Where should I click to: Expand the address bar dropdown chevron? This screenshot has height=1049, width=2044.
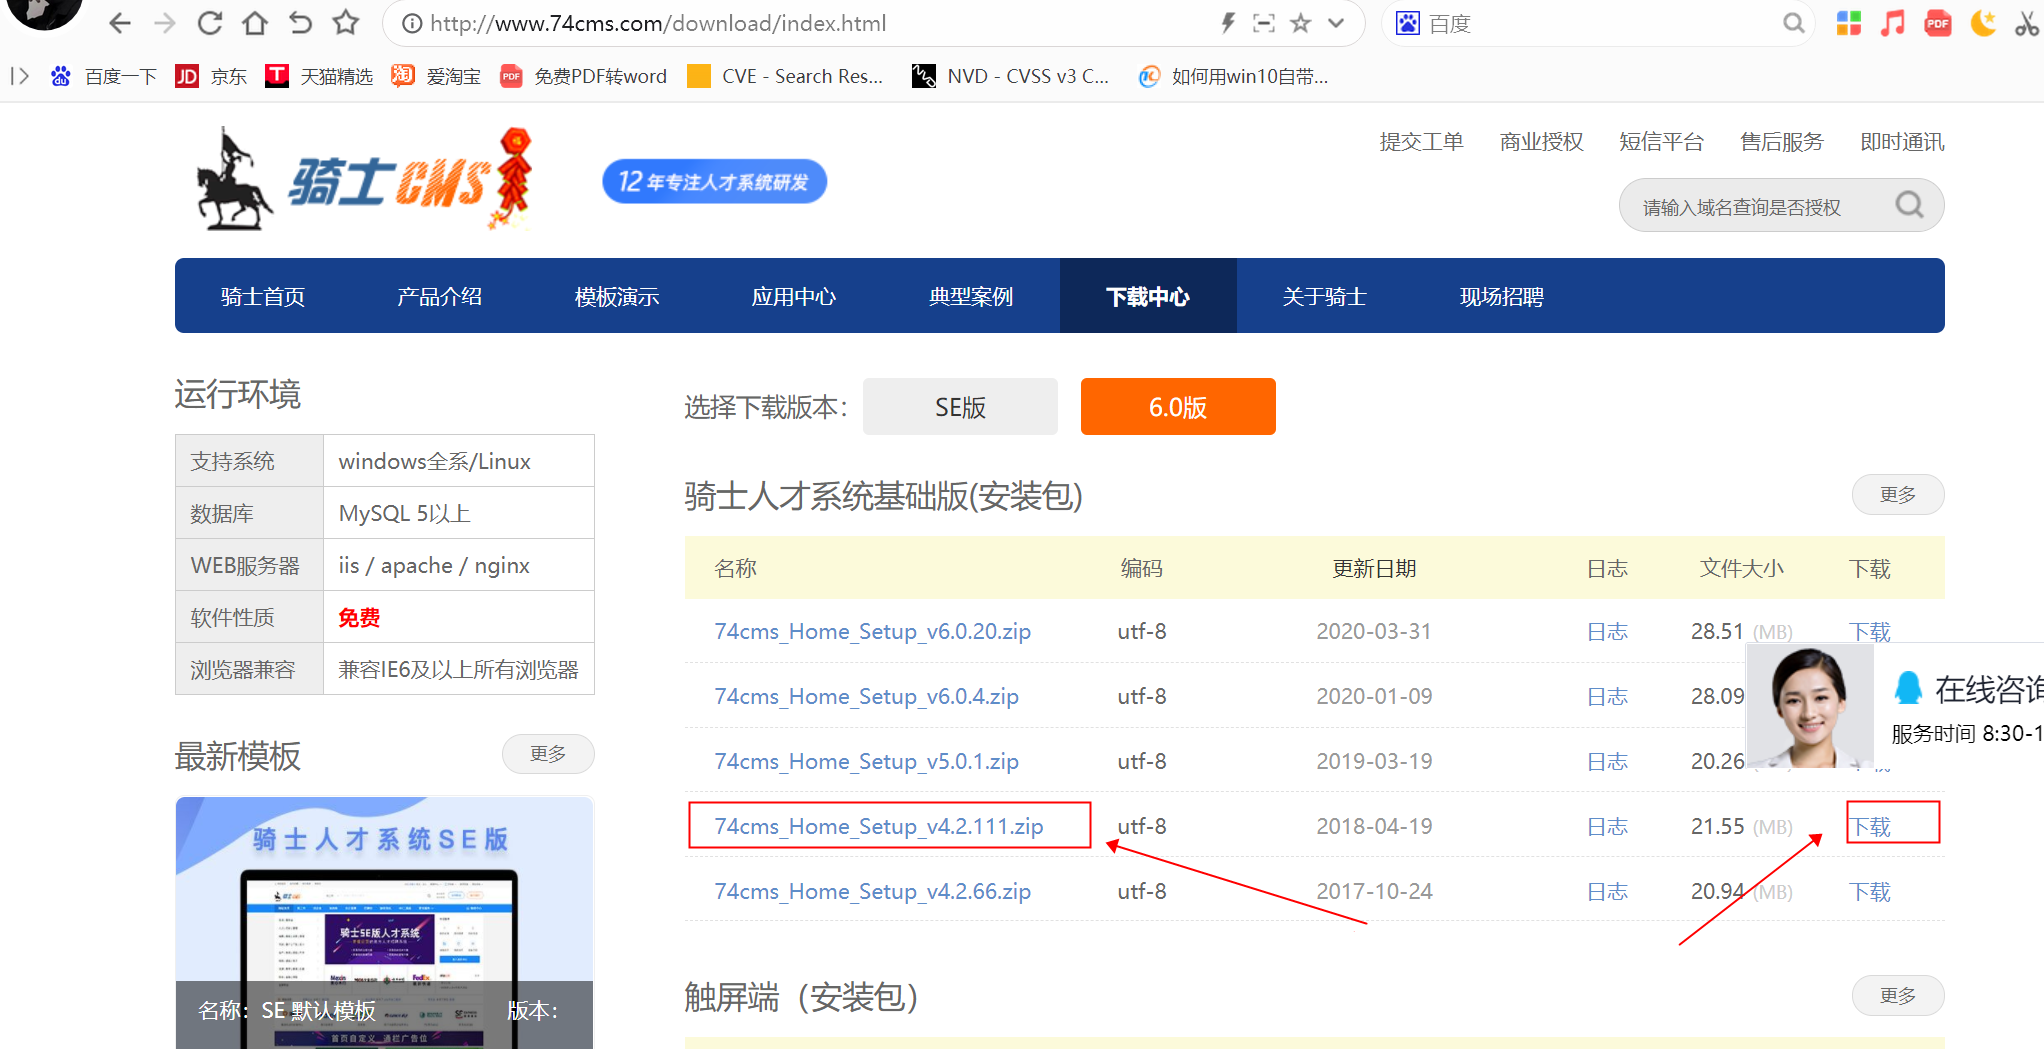pos(1337,22)
